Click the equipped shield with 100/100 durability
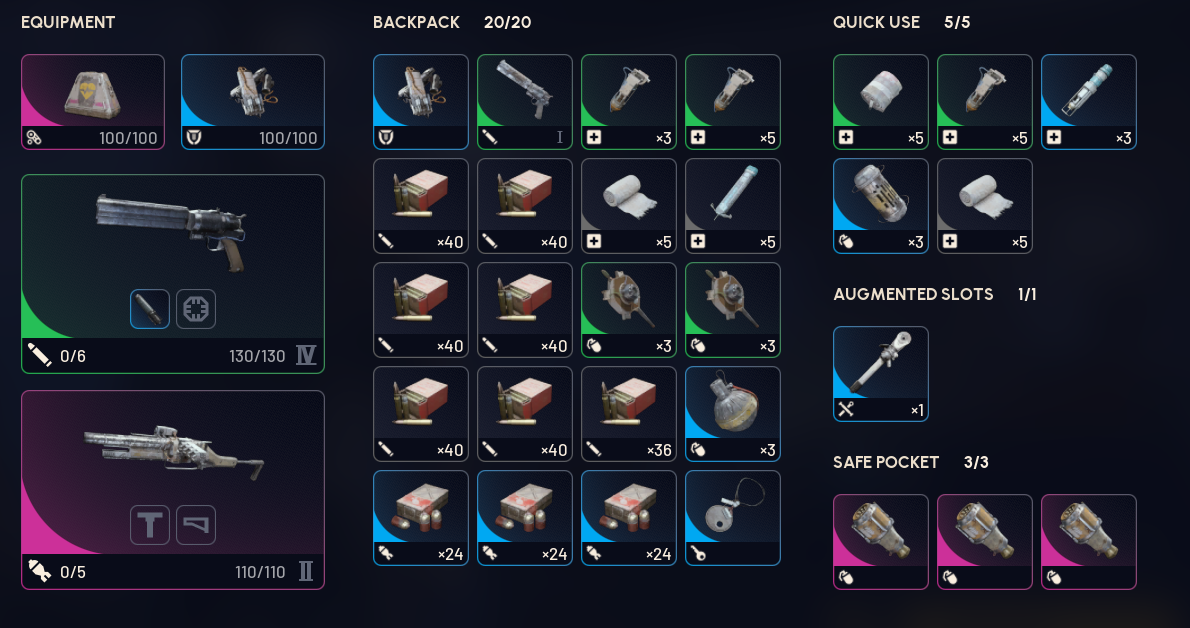Viewport: 1190px width, 628px height. tap(253, 102)
